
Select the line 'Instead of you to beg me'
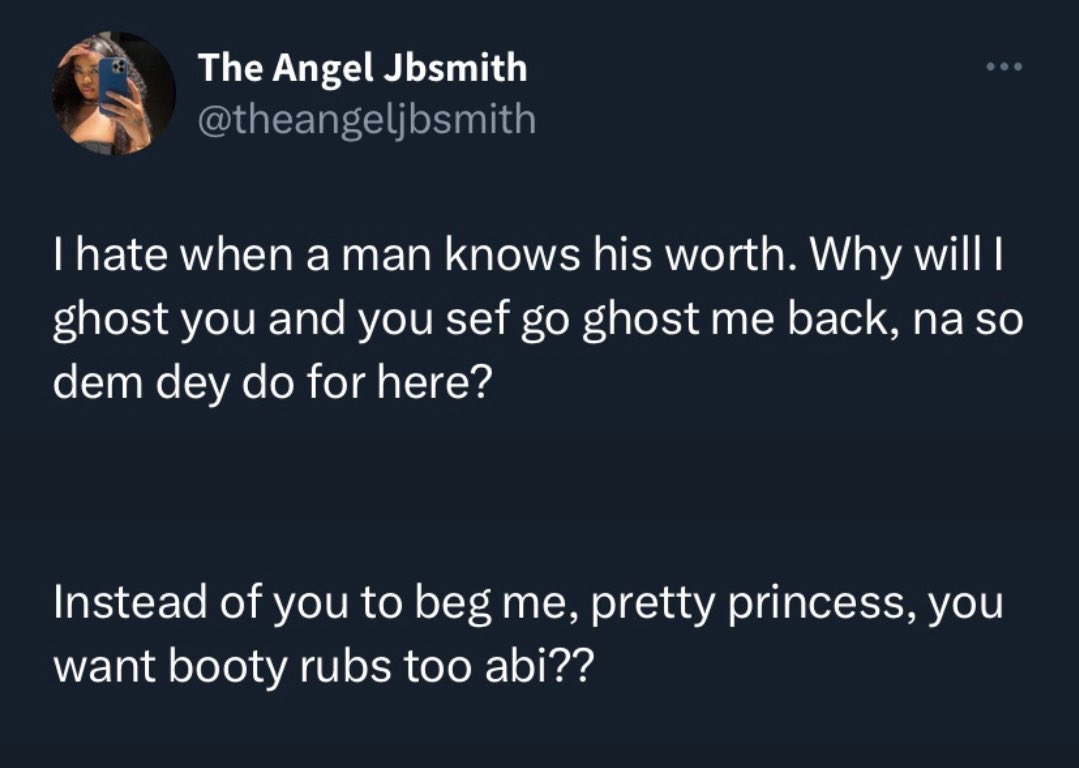coord(528,604)
